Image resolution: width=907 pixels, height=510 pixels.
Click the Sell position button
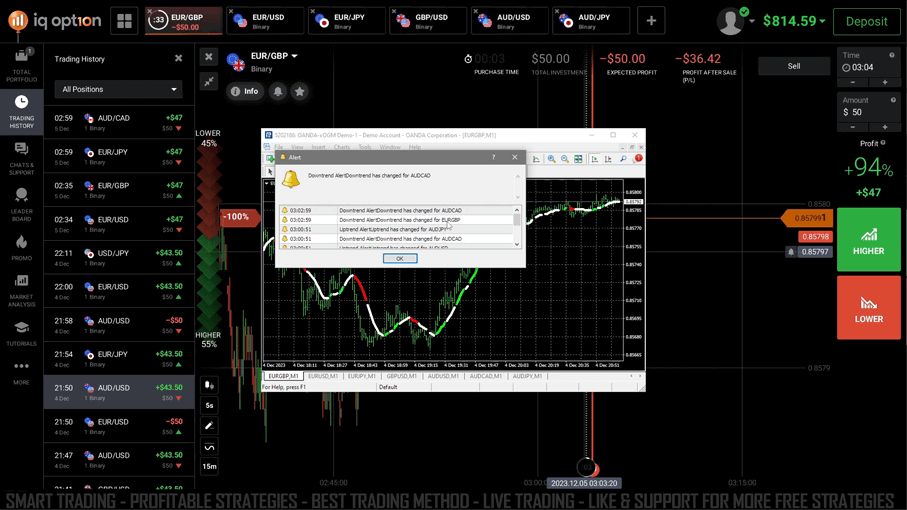click(x=794, y=66)
